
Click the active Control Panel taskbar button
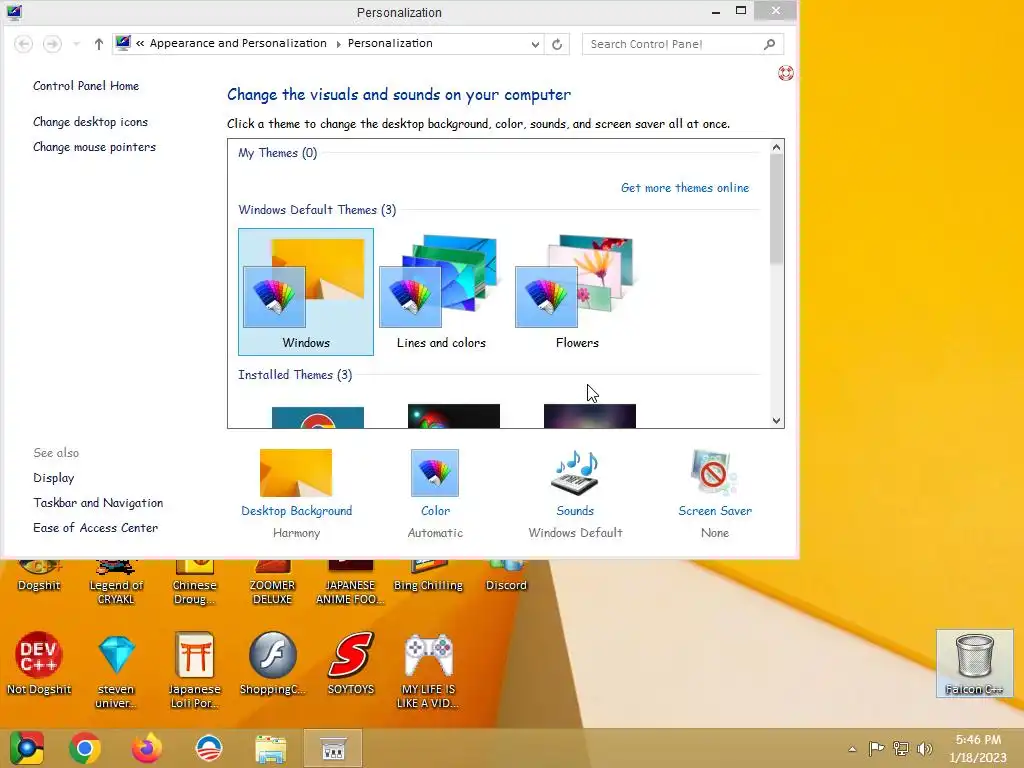tap(333, 748)
